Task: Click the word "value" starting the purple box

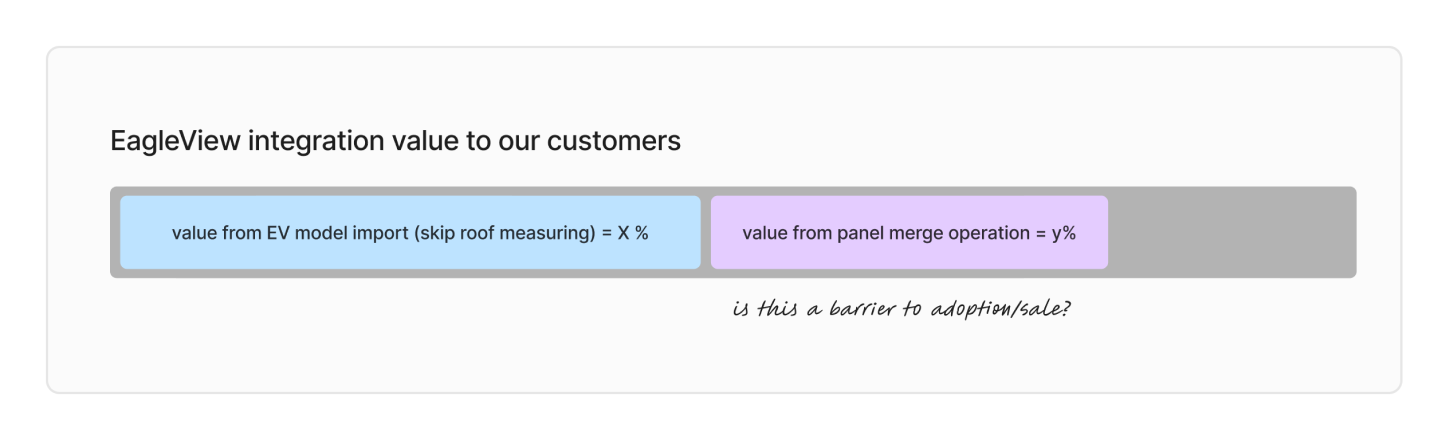Action: (763, 233)
